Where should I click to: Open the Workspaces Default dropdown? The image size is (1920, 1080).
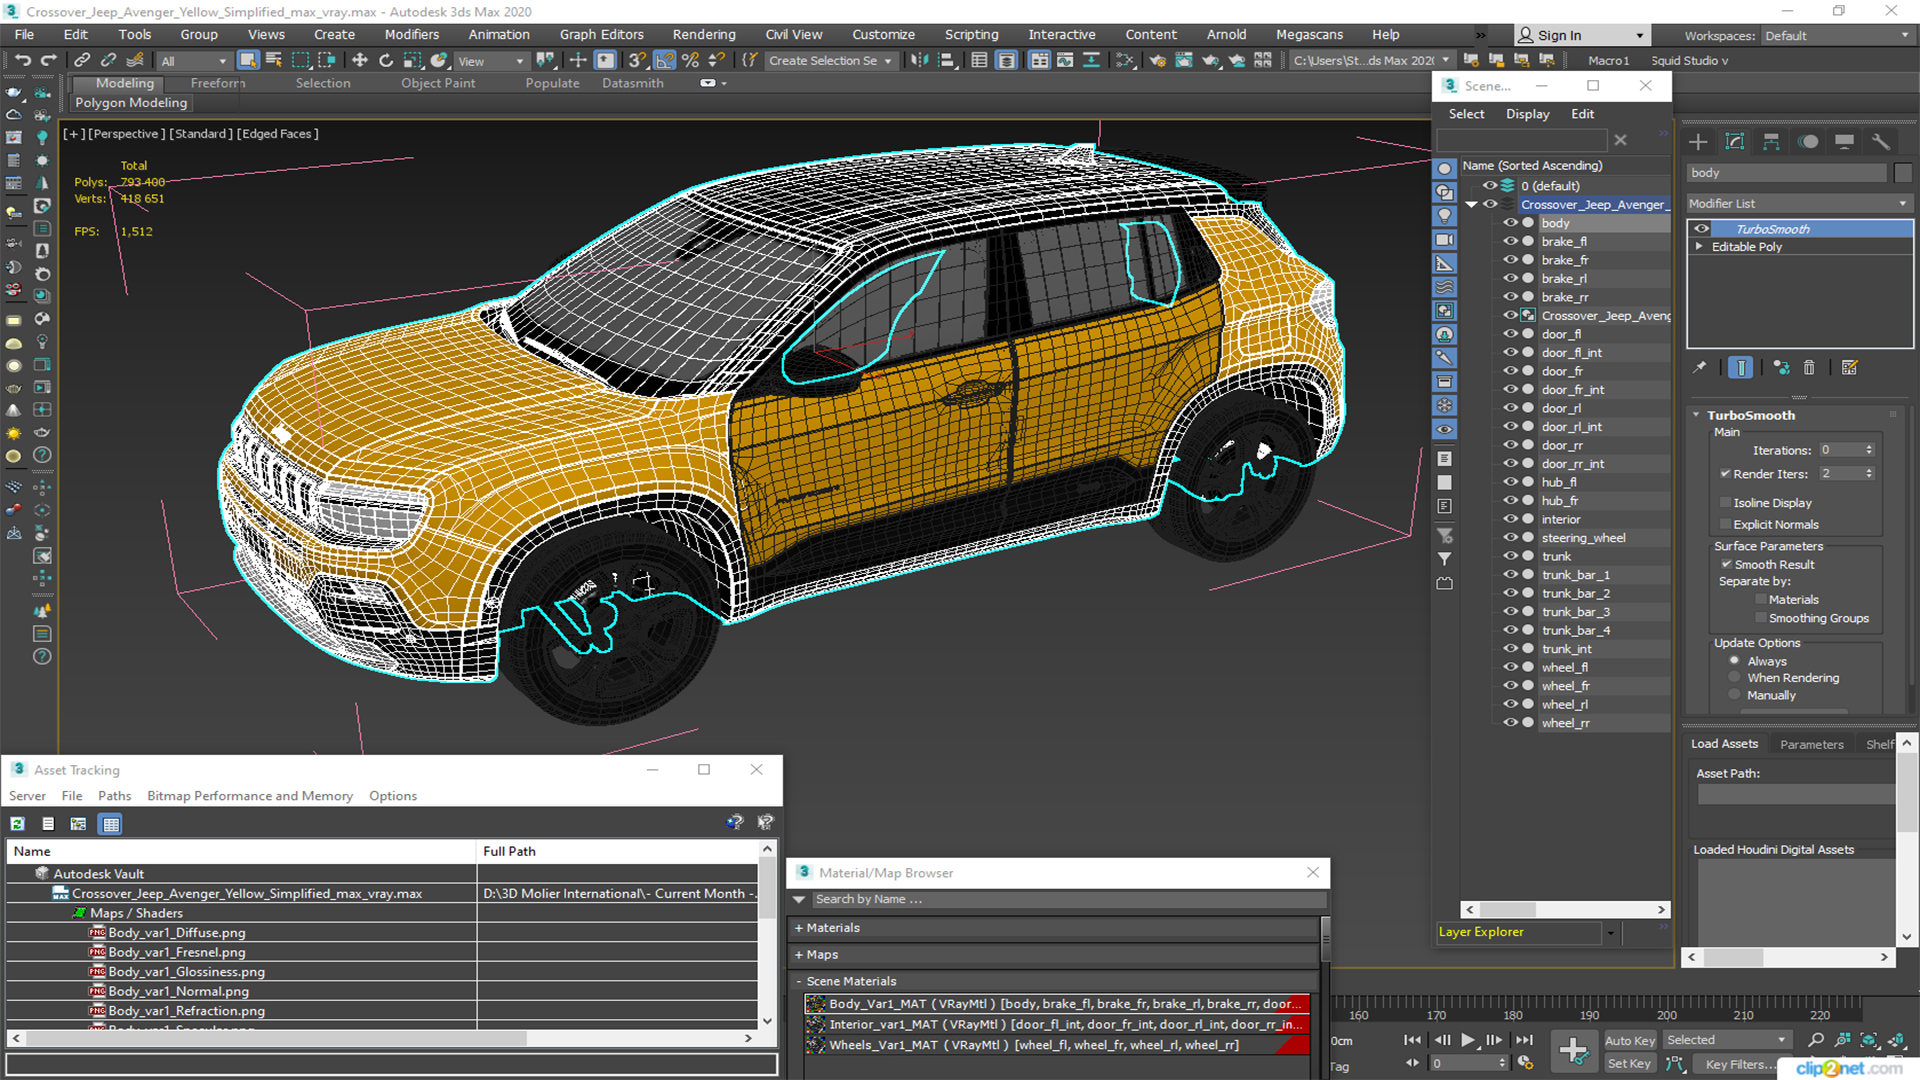[1836, 36]
